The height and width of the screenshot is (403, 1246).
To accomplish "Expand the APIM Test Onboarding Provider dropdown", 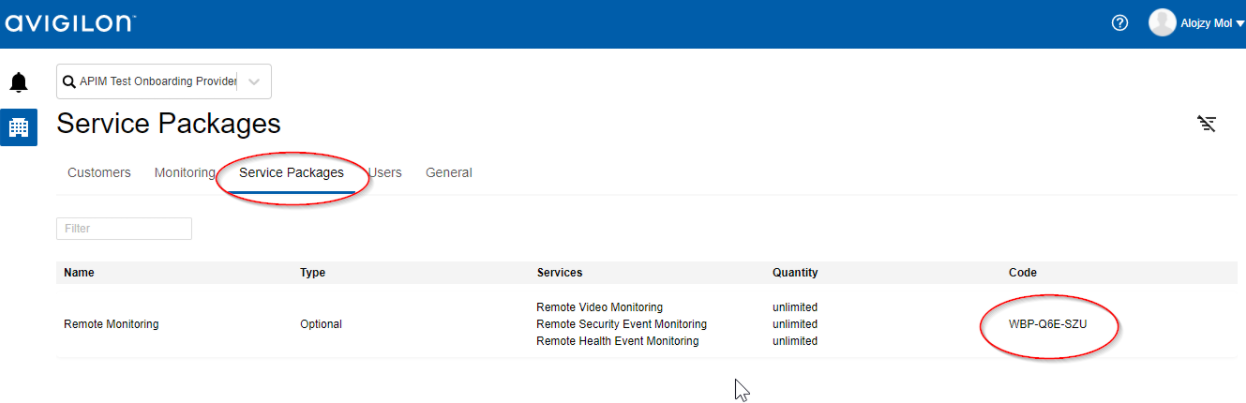I will click(x=254, y=82).
